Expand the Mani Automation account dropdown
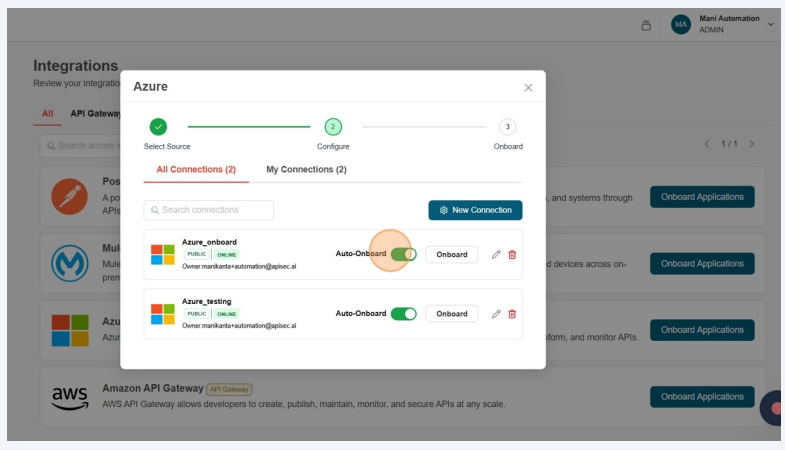 click(770, 24)
